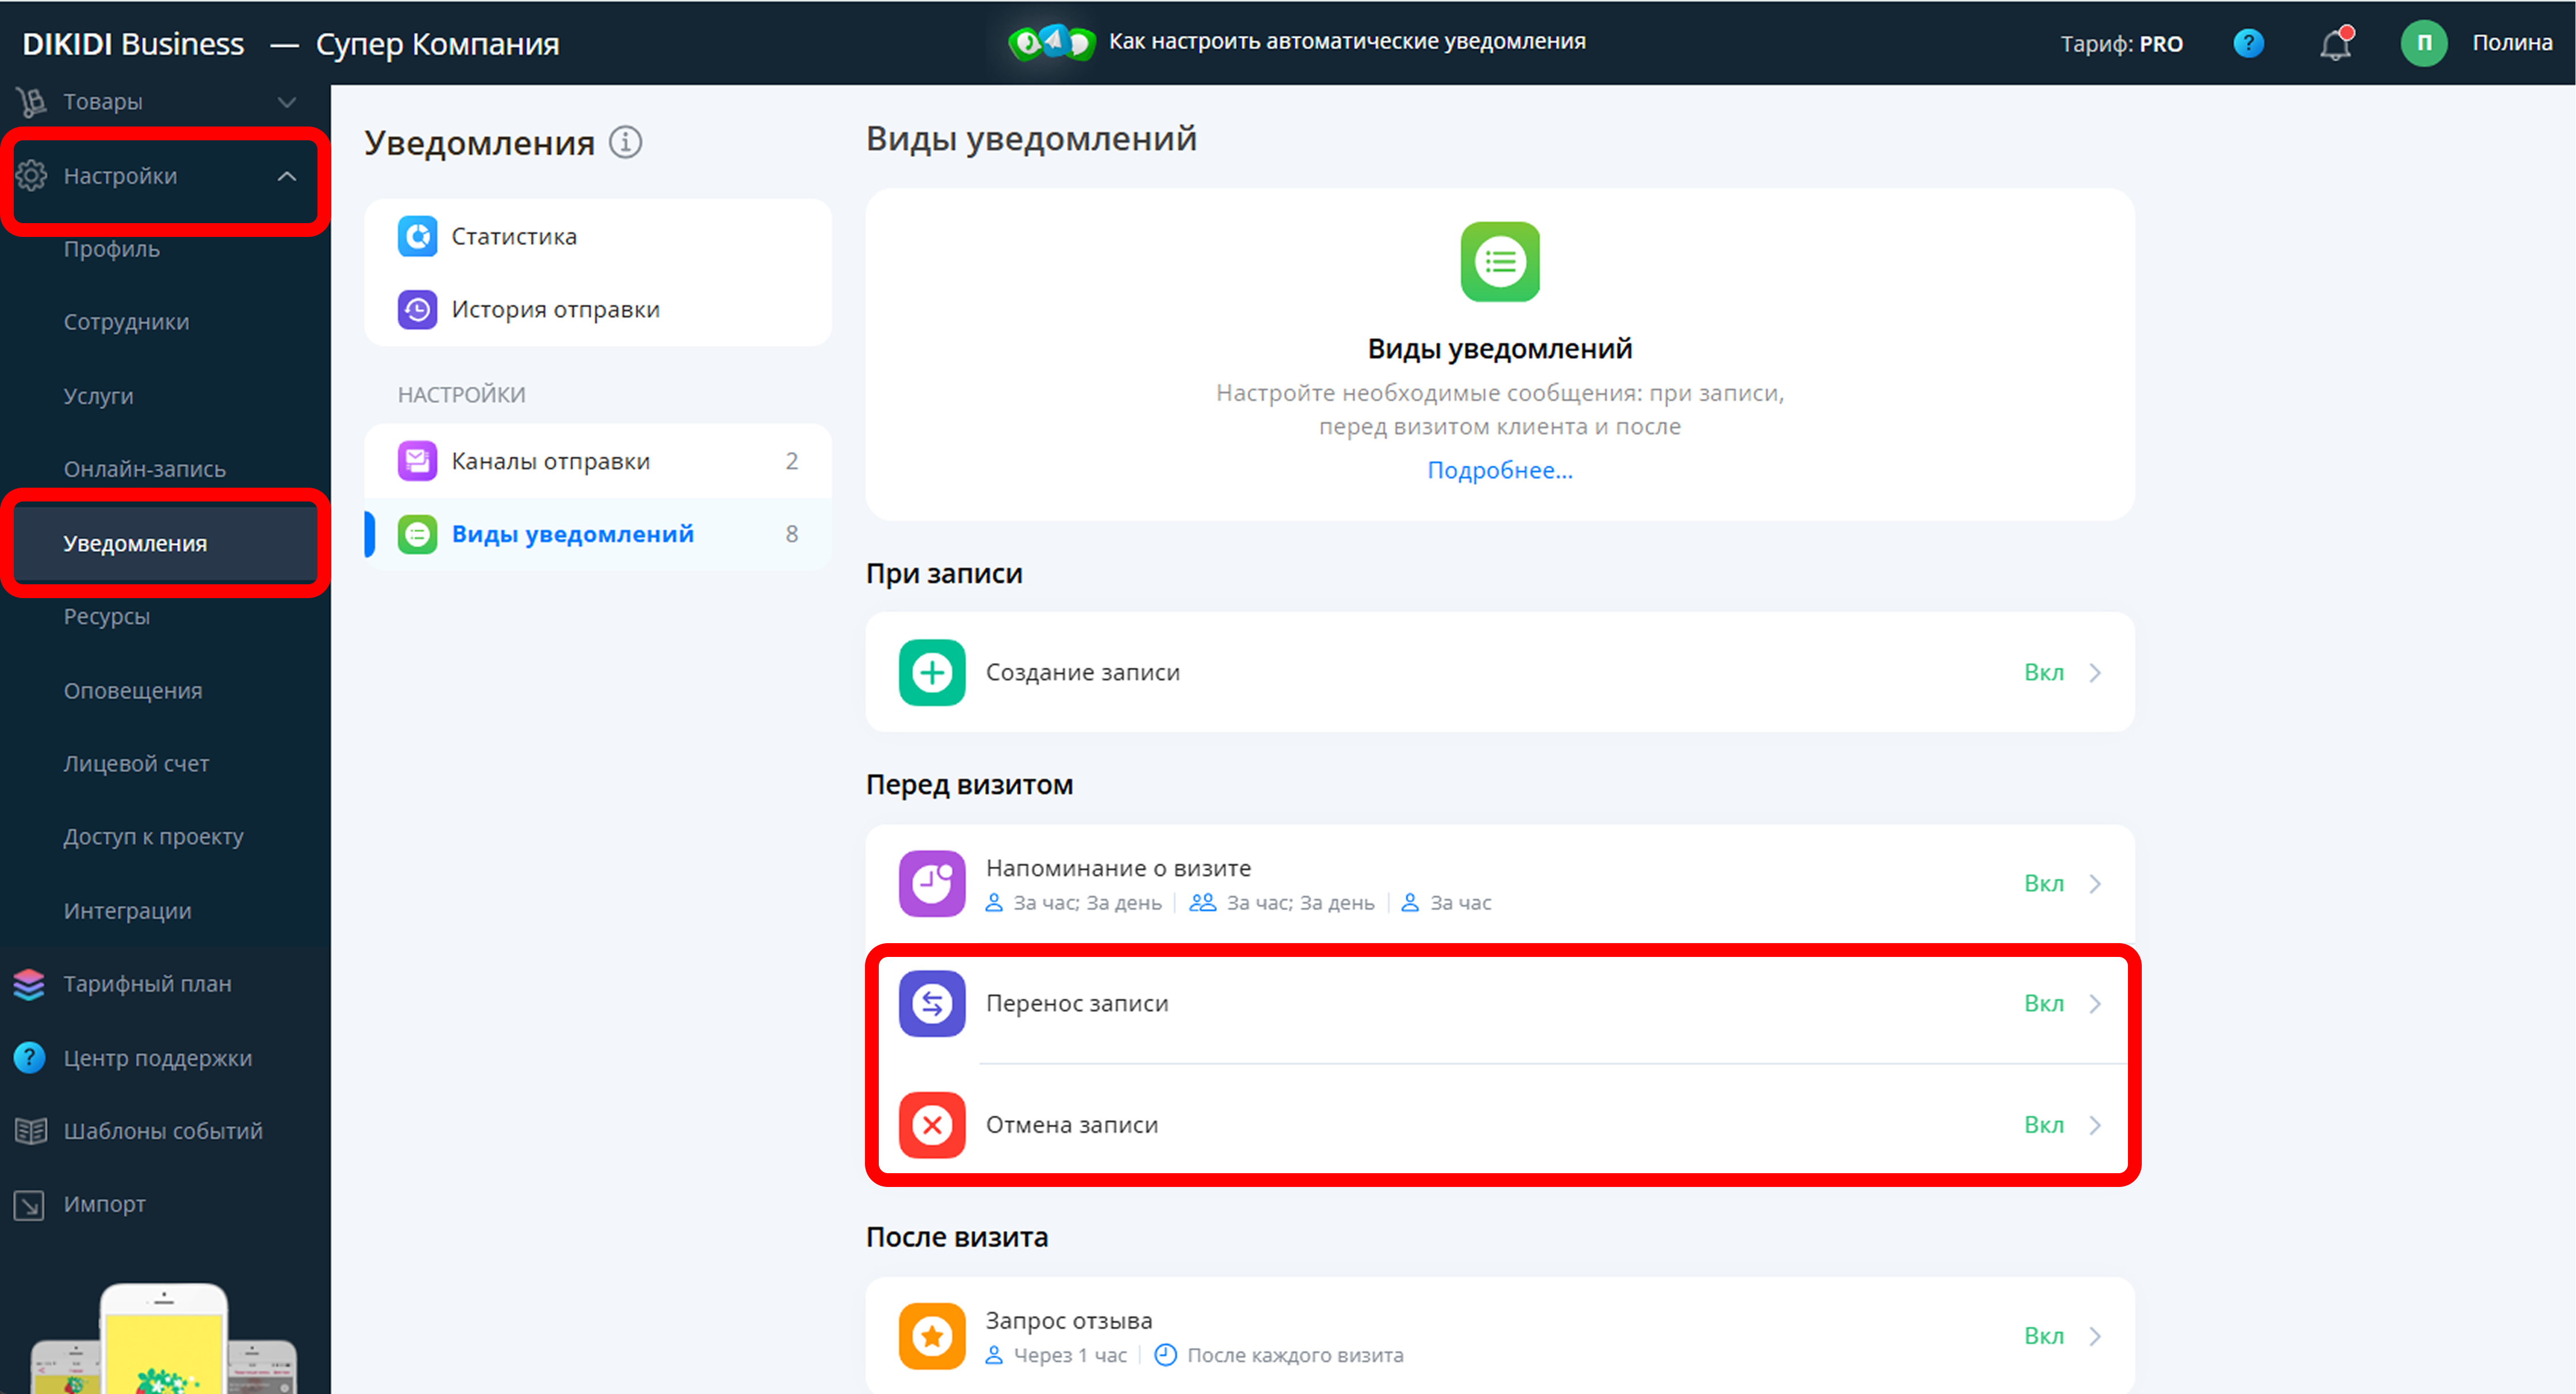
Task: Click the История отправки clock icon
Action: coord(417,310)
